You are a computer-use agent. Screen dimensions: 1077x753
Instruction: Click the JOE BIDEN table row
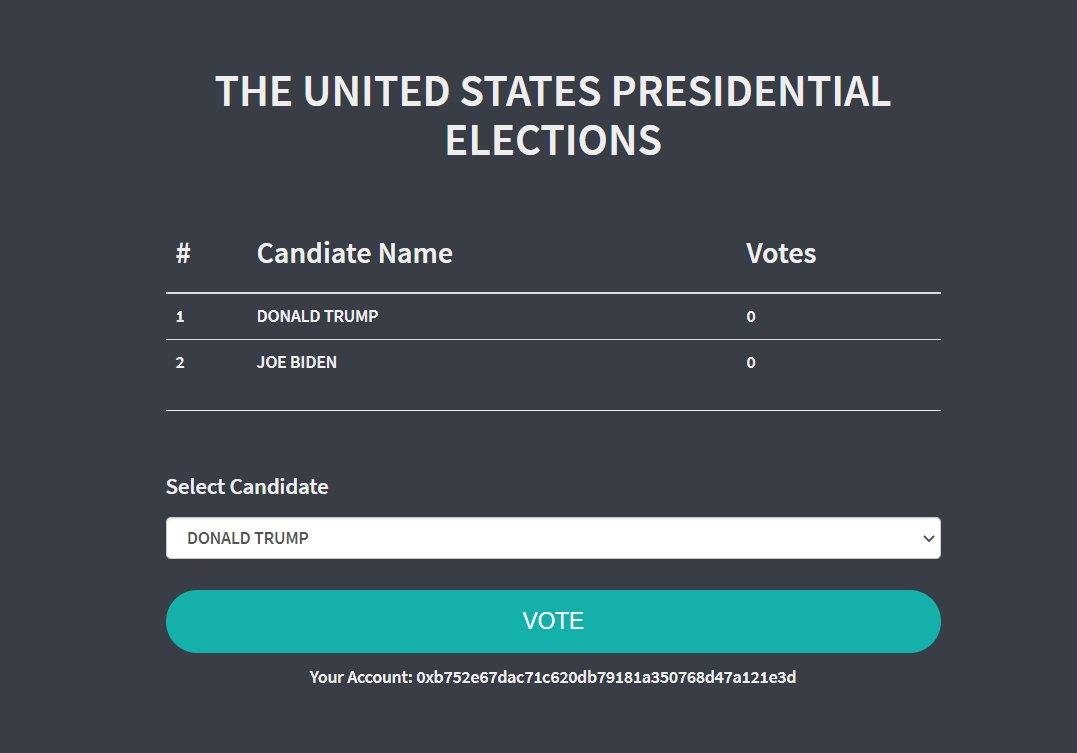[x=297, y=362]
